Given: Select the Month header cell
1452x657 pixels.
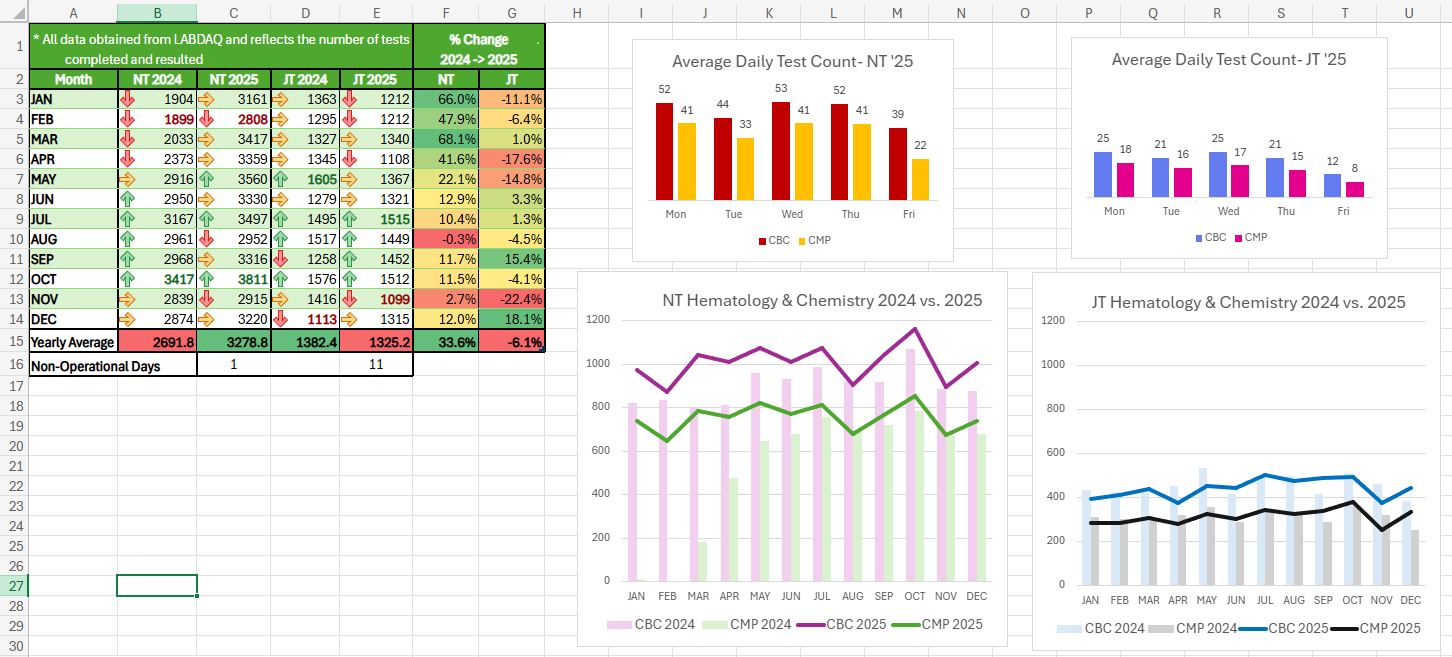Looking at the screenshot, I should click(73, 79).
